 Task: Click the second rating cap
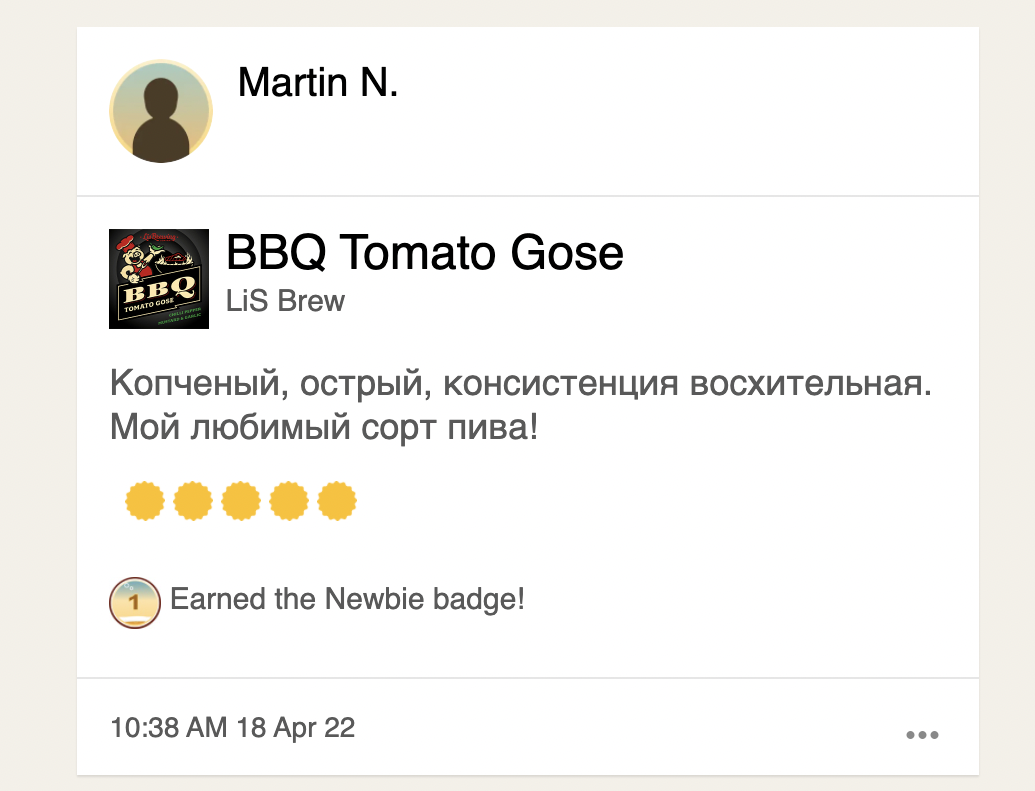[x=193, y=501]
